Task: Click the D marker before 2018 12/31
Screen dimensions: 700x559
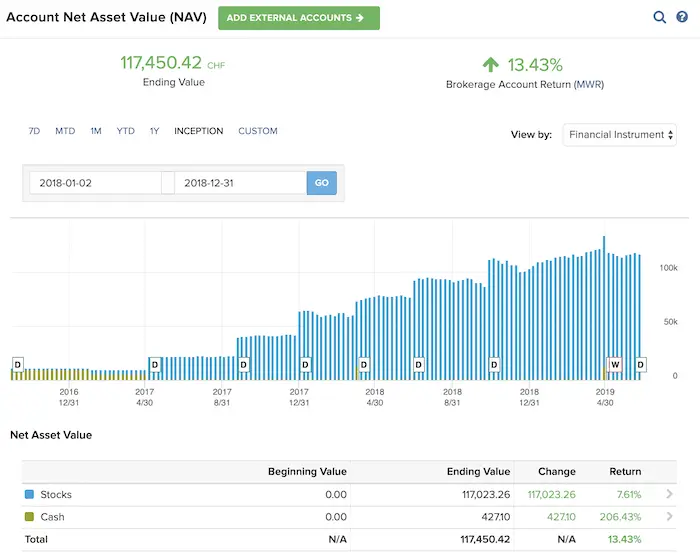Action: (494, 364)
